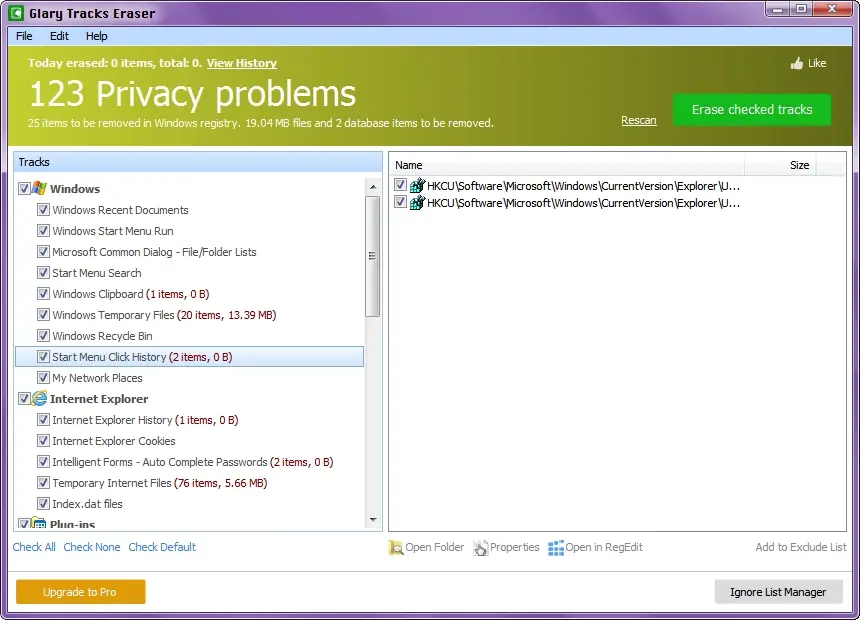Toggle Intelligent Forms Auto Complete Passwords checkbox

point(43,461)
